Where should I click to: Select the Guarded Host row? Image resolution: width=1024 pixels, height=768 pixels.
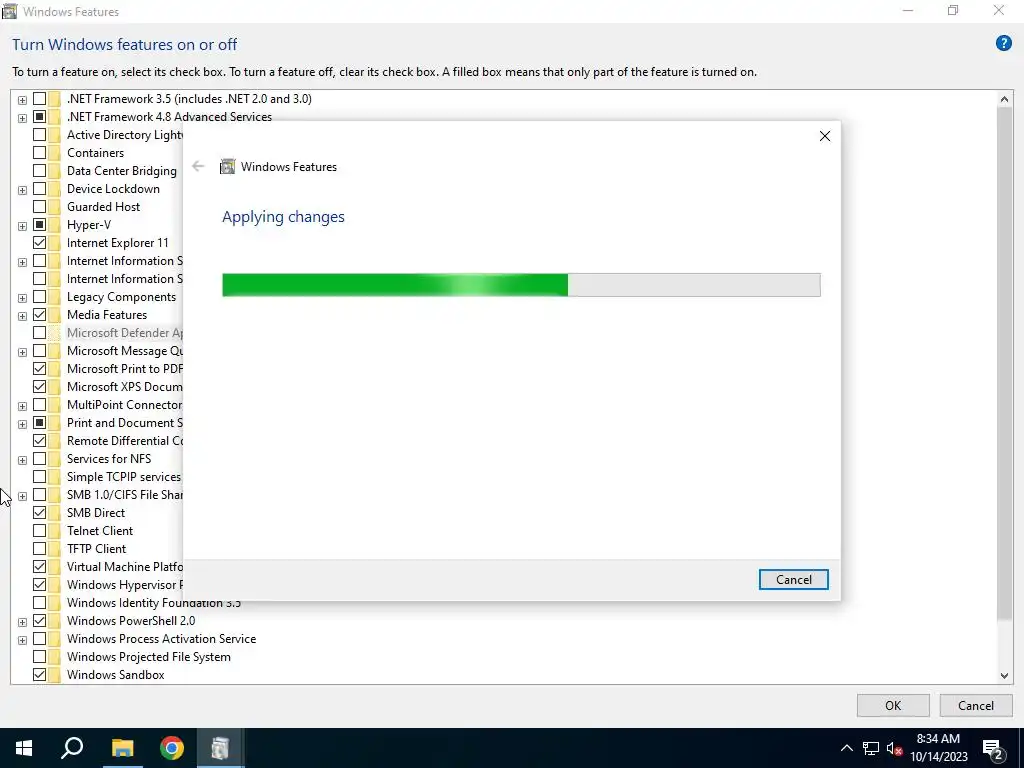click(103, 207)
